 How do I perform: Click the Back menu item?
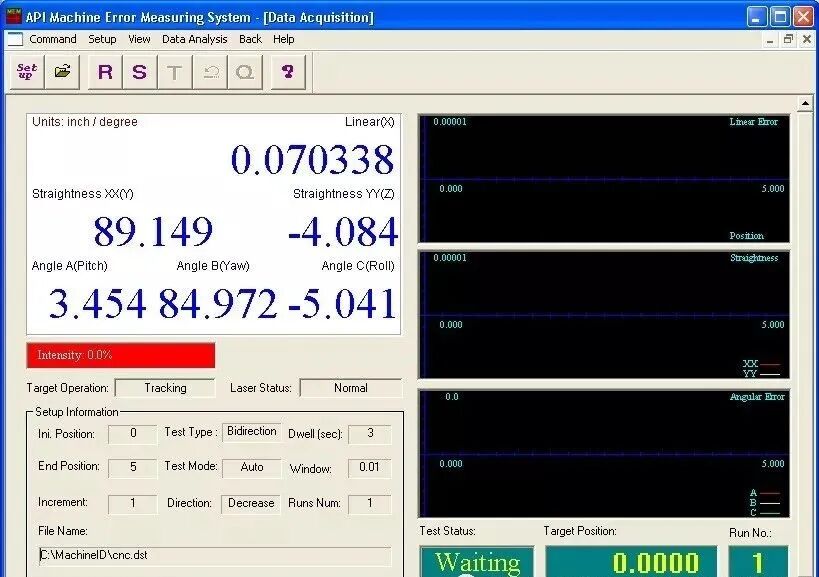click(x=250, y=39)
